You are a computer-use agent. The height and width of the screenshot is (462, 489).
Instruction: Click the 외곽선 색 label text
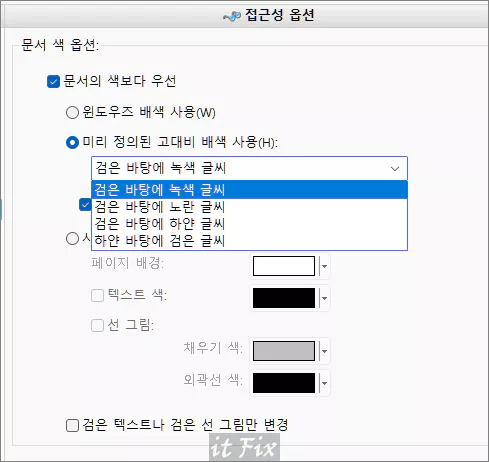[x=213, y=379]
